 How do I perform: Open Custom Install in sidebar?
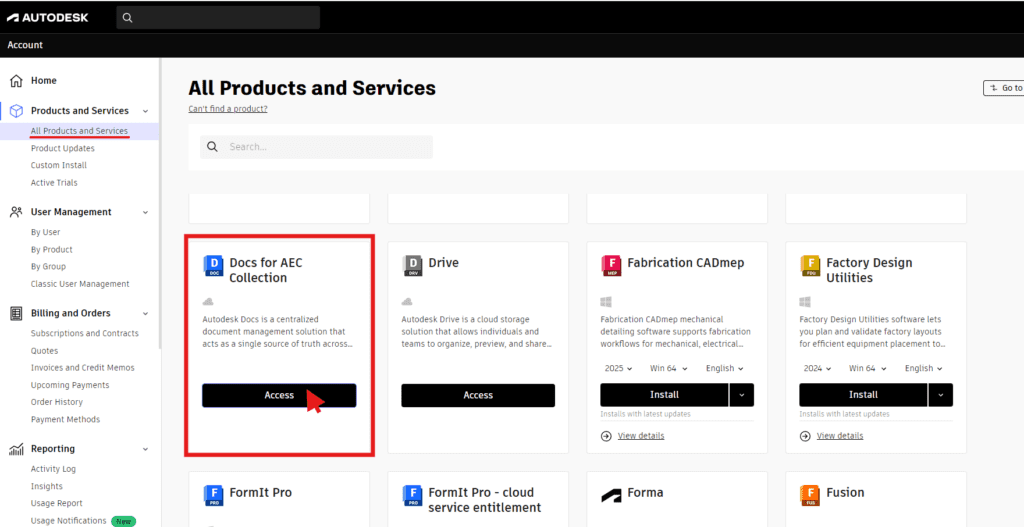[x=59, y=165]
